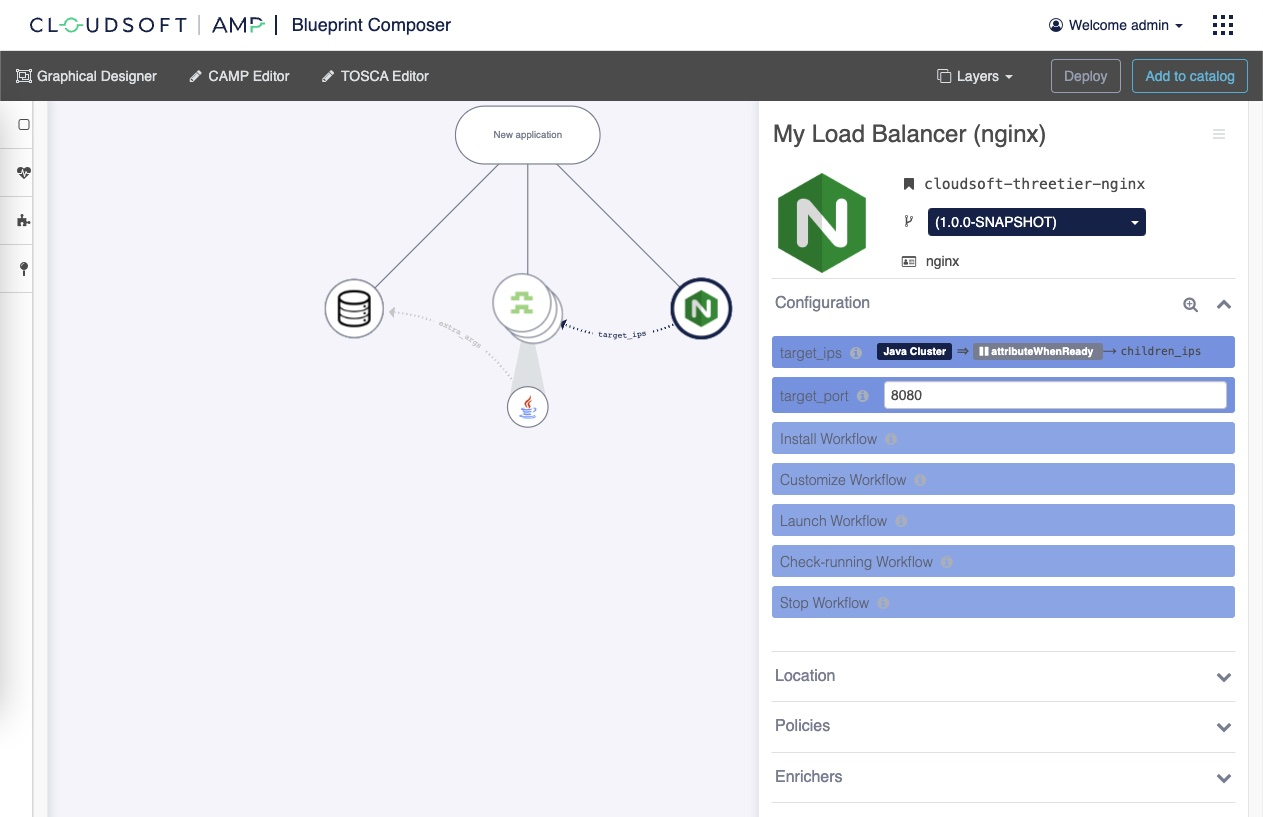Click the ID card icon next to nginx
1263x817 pixels.
(x=909, y=261)
